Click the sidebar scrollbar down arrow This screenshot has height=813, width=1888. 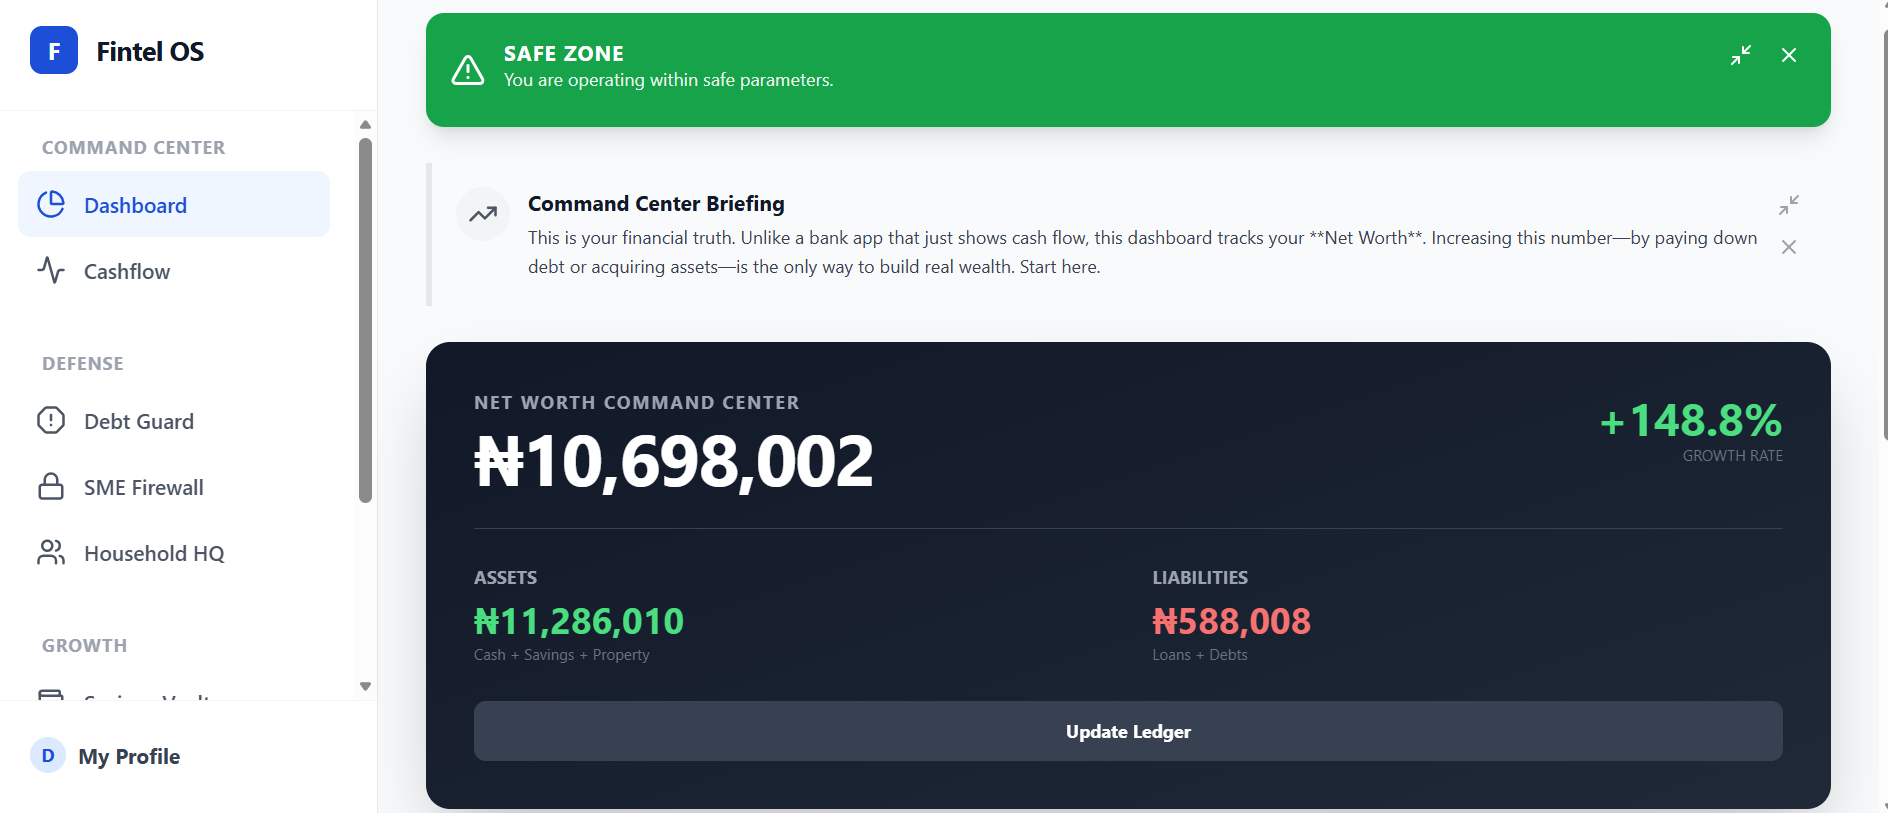point(365,686)
